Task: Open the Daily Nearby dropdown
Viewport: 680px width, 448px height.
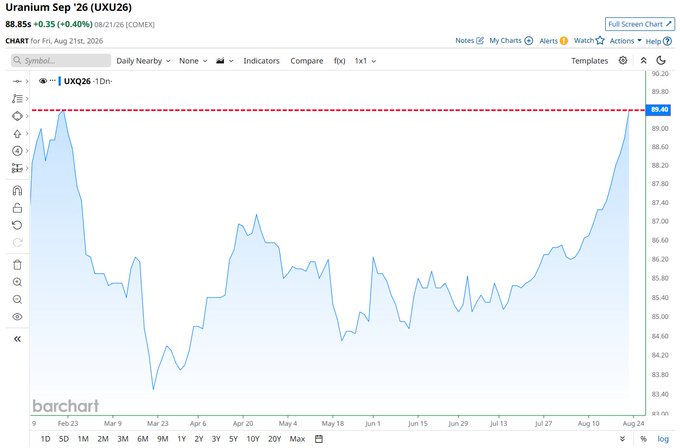Action: [x=143, y=61]
